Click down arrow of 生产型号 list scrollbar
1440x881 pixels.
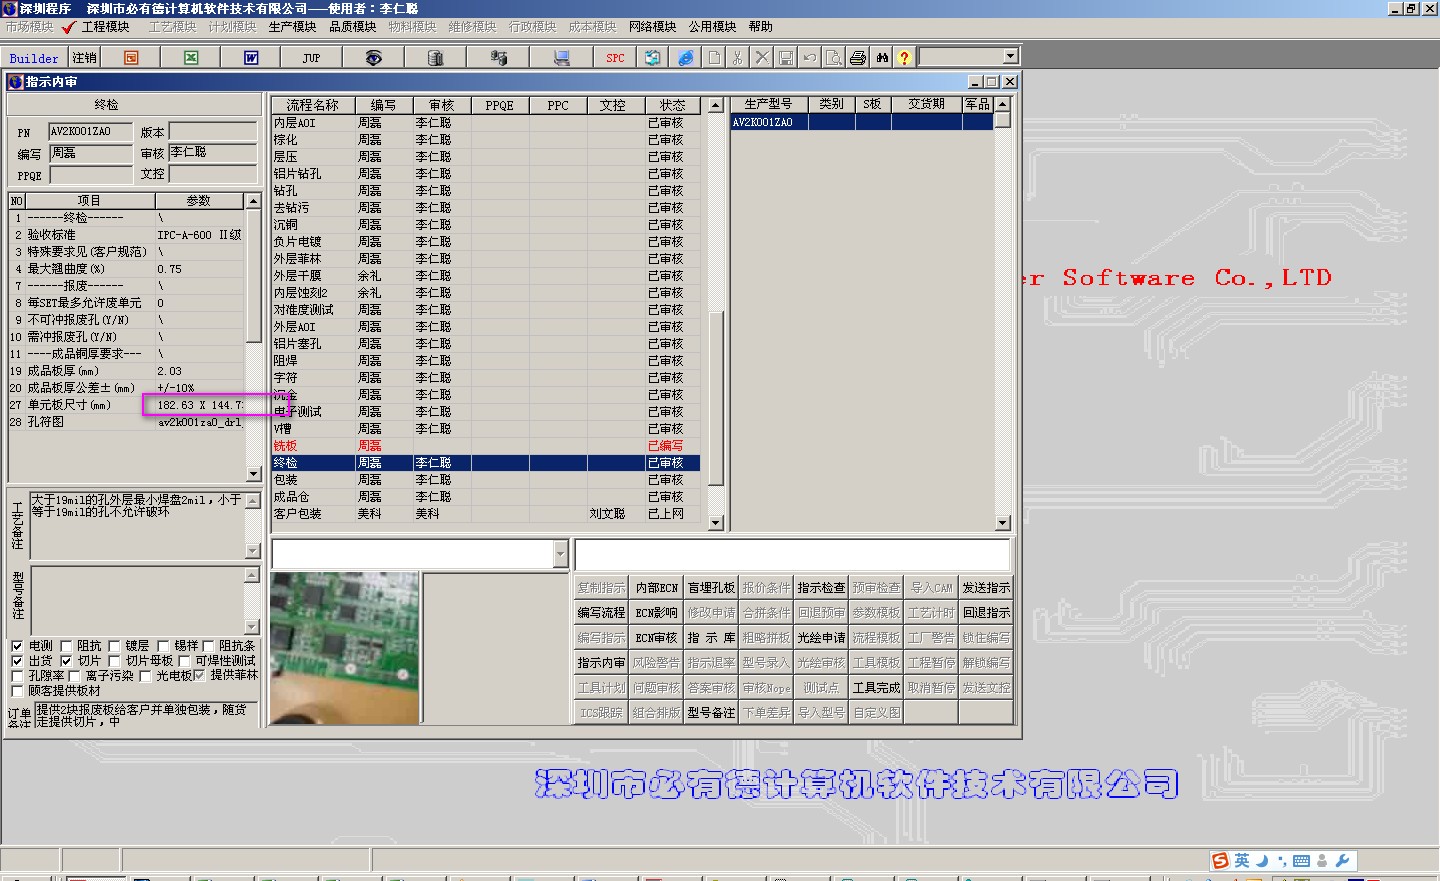pos(1003,523)
